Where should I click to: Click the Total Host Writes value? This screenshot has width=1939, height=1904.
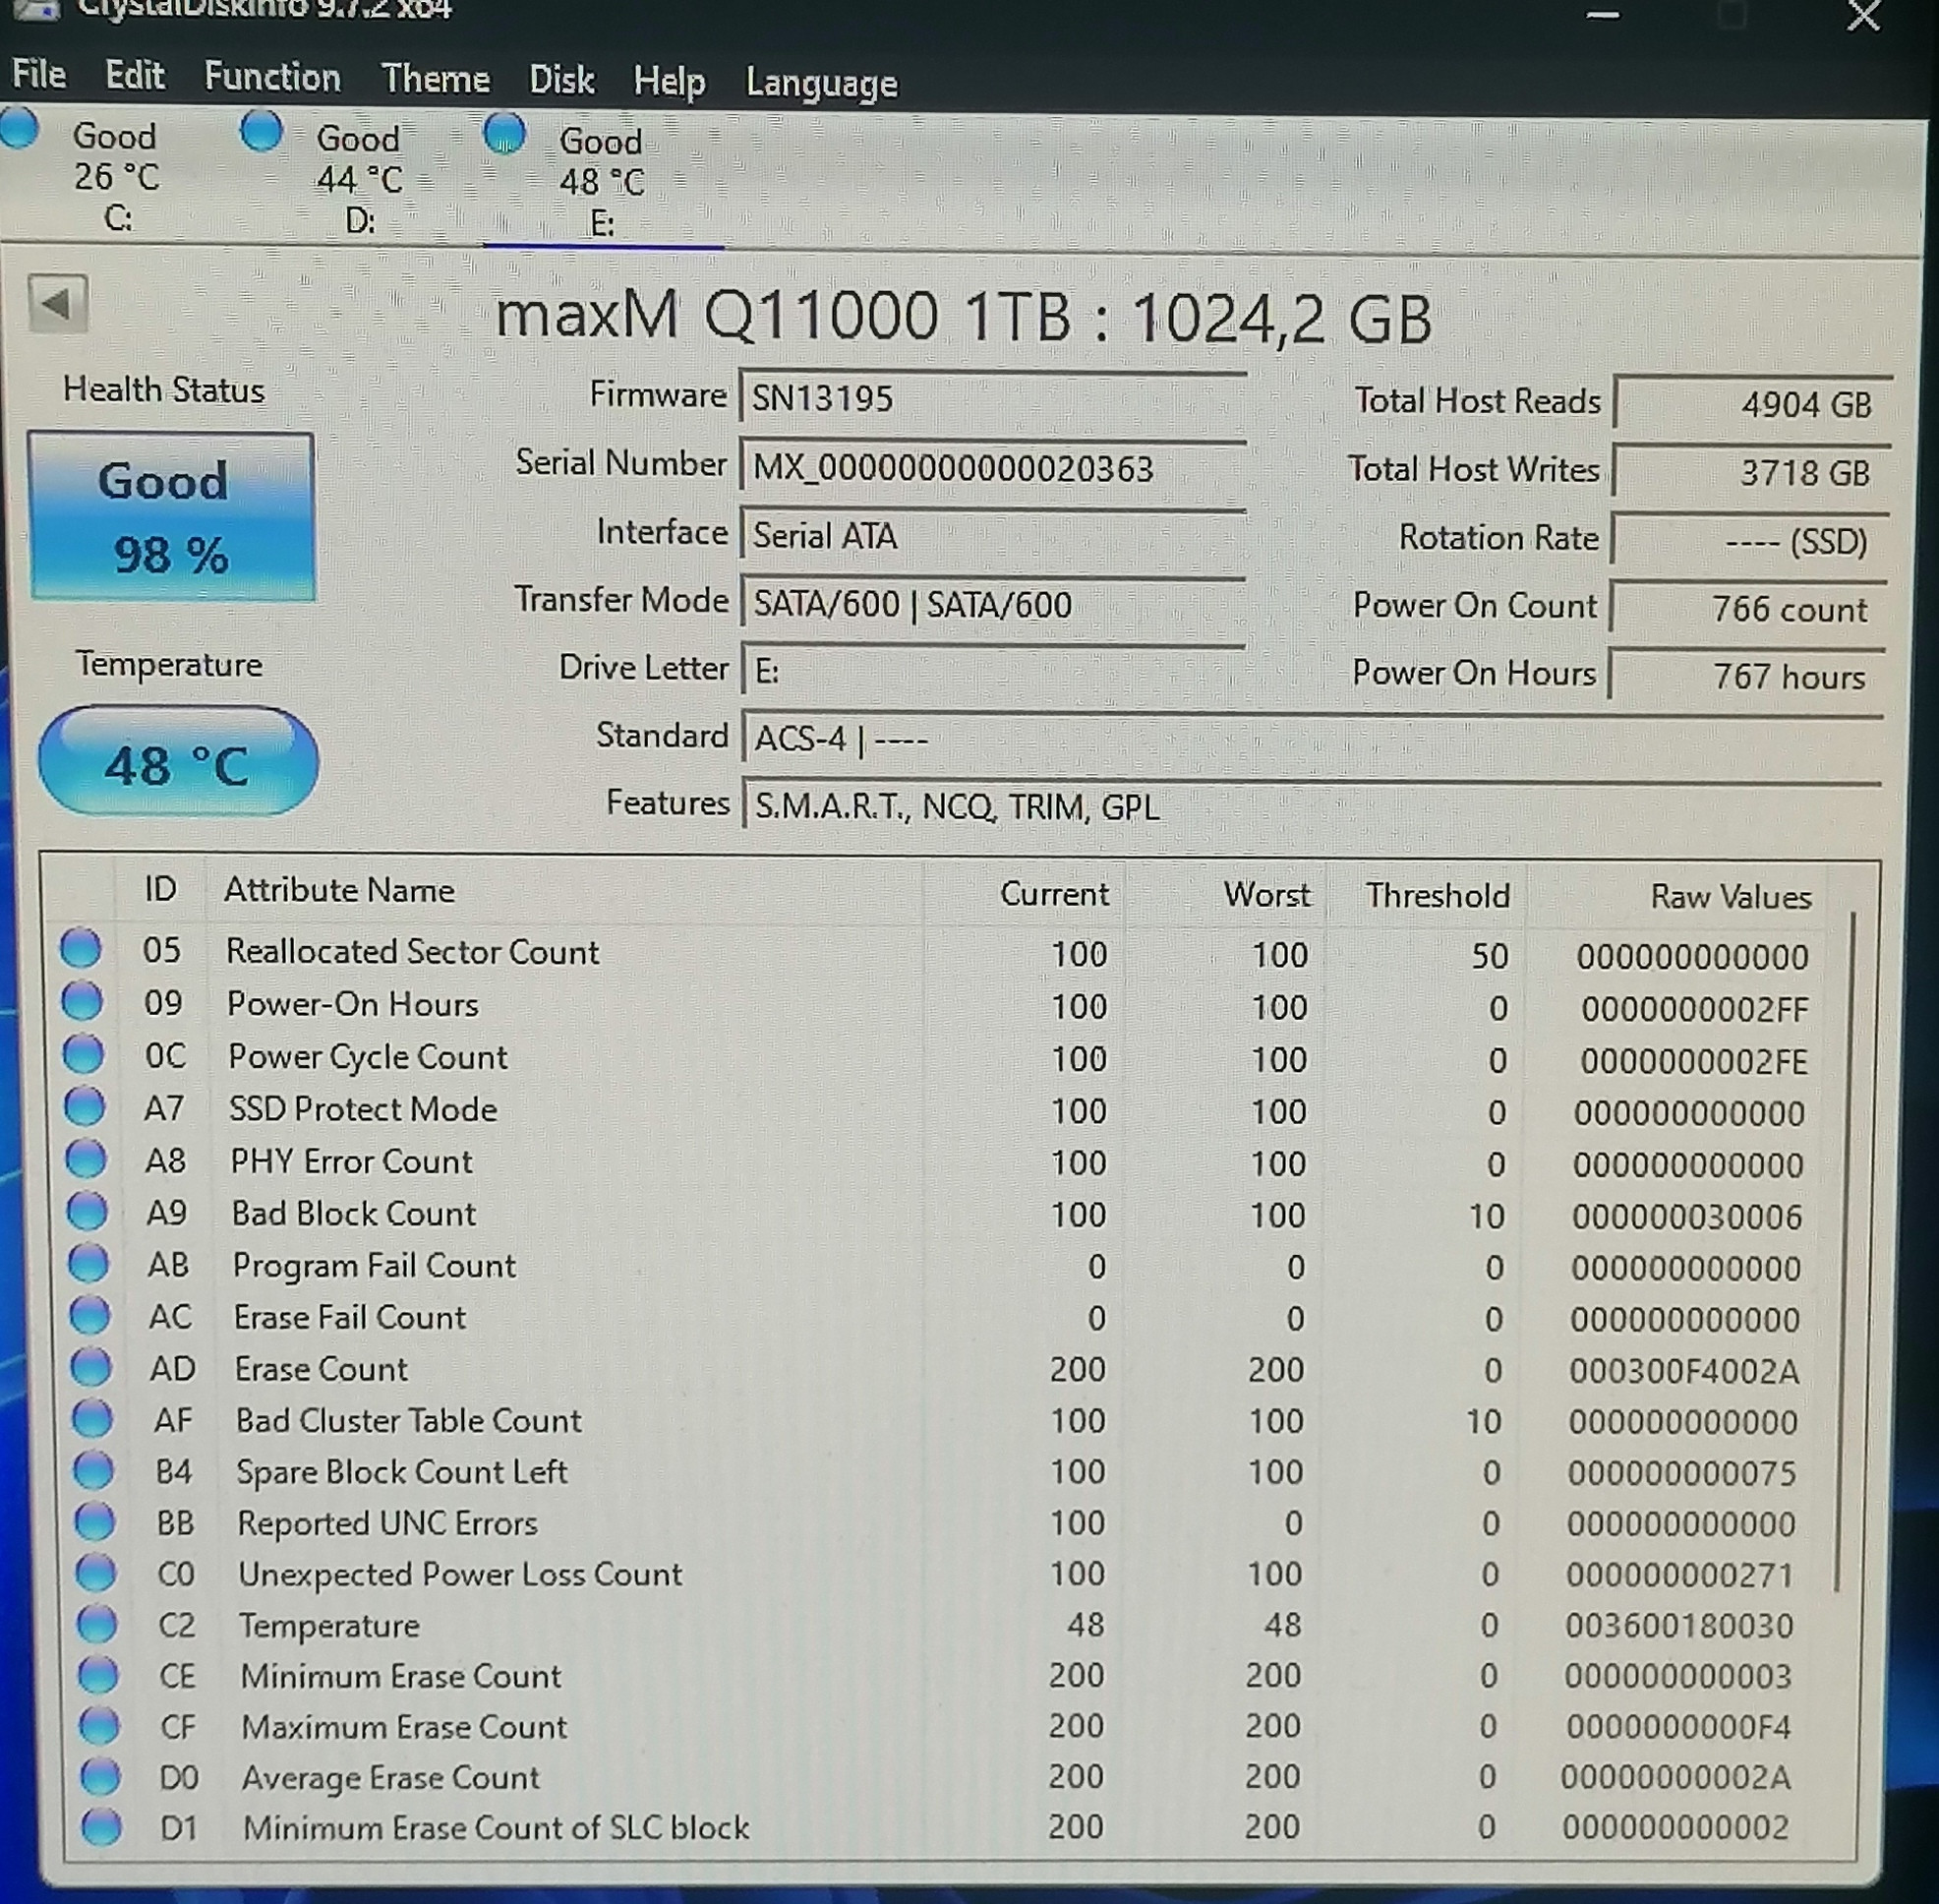tap(1751, 472)
